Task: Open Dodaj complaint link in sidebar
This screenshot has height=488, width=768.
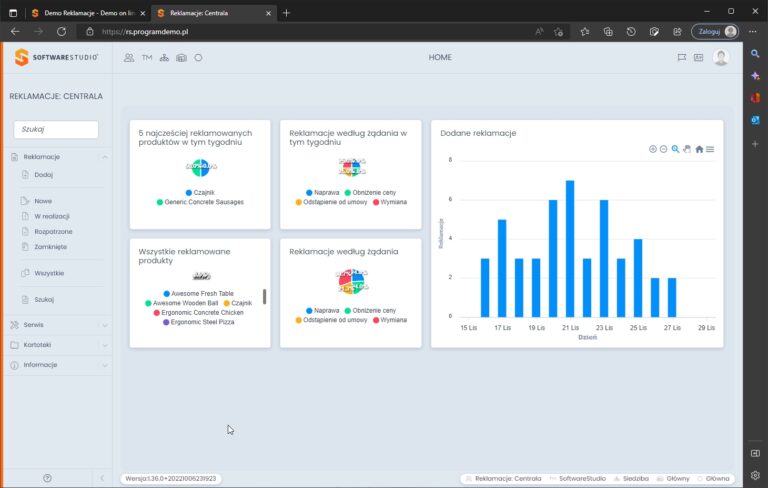Action: coord(43,174)
